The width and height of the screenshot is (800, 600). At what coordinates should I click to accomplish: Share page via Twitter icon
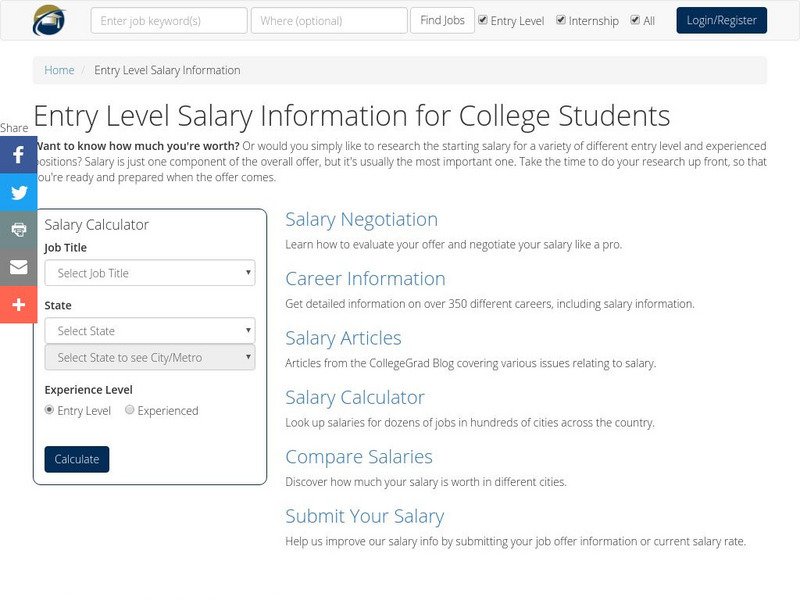tap(18, 192)
